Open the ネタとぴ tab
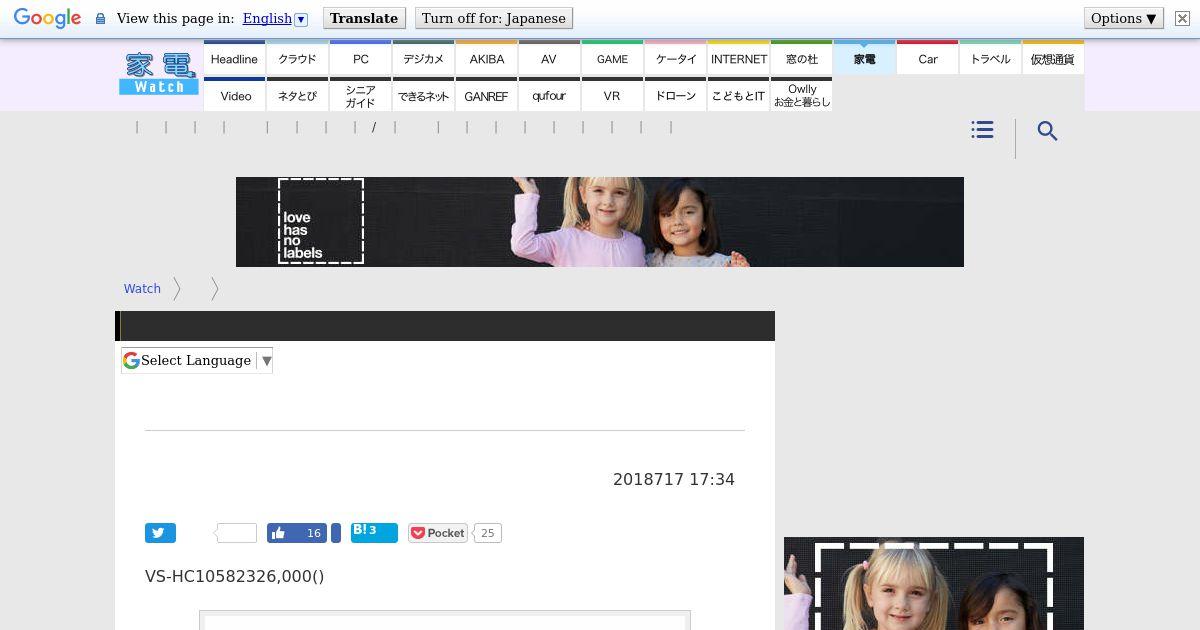 coord(297,95)
